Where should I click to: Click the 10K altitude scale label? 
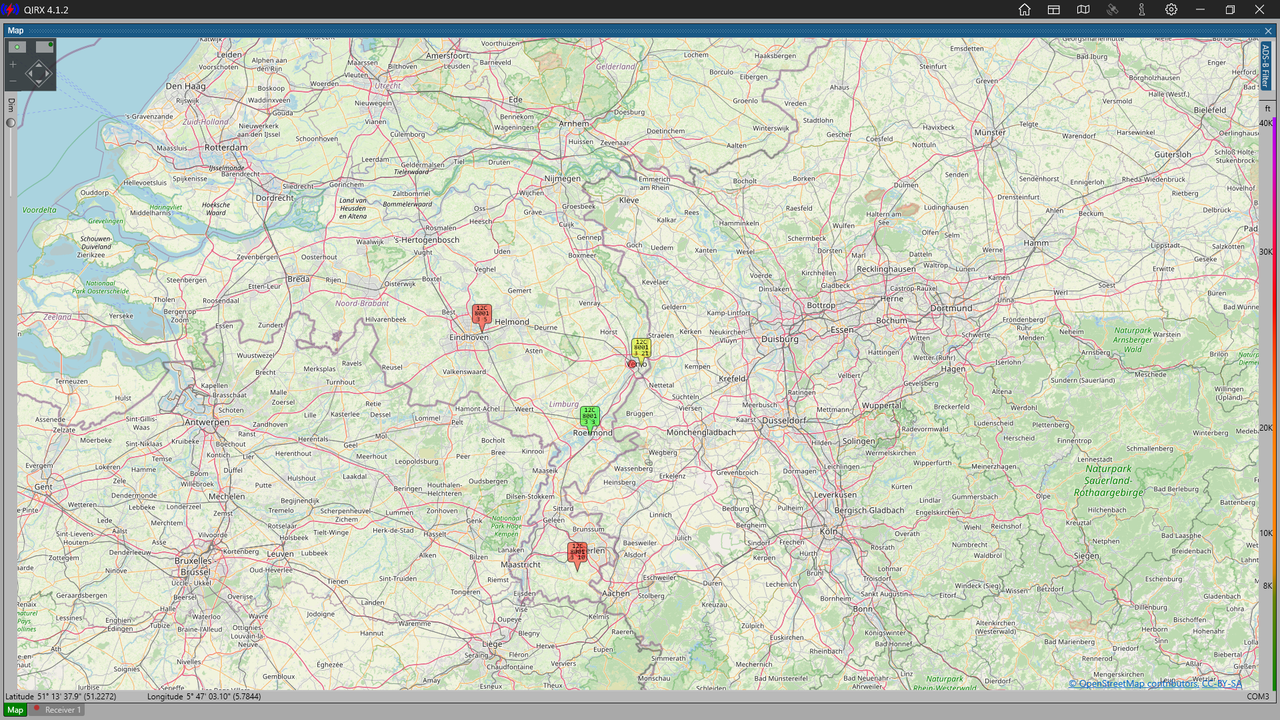tap(1266, 533)
